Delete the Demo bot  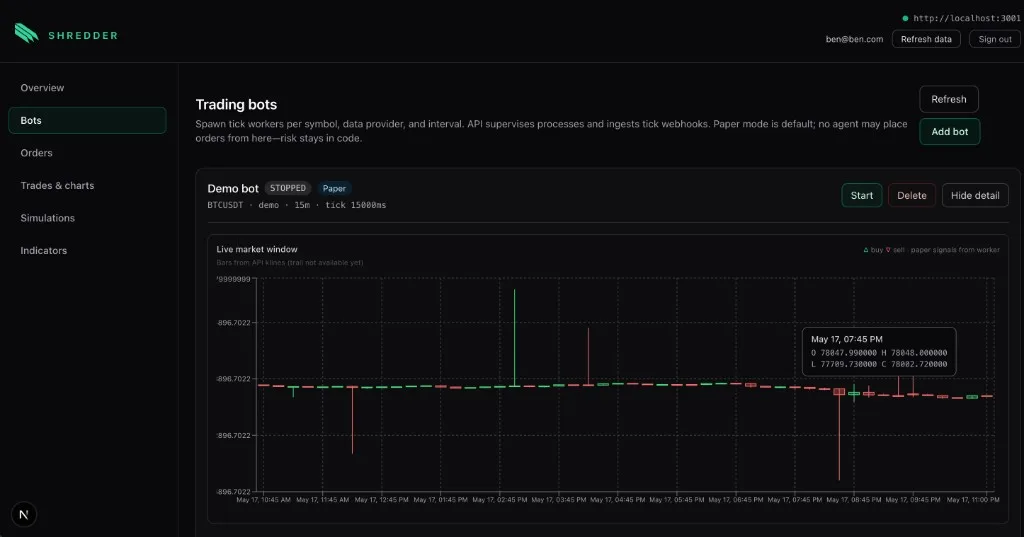click(x=912, y=195)
